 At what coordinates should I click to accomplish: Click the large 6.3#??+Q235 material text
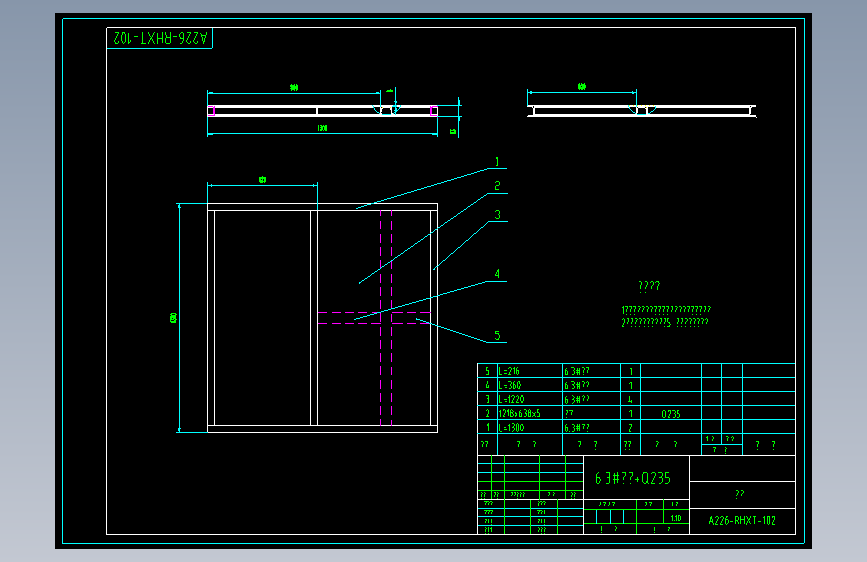(x=633, y=478)
